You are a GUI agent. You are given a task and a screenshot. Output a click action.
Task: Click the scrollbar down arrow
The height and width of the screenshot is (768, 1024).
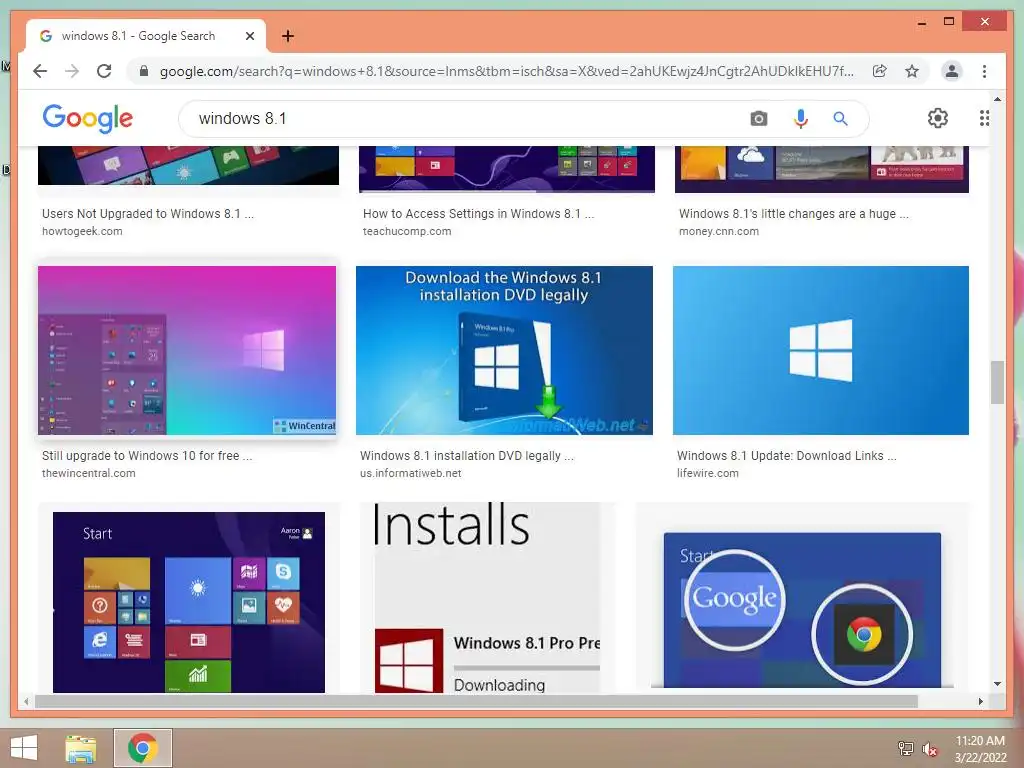click(997, 684)
